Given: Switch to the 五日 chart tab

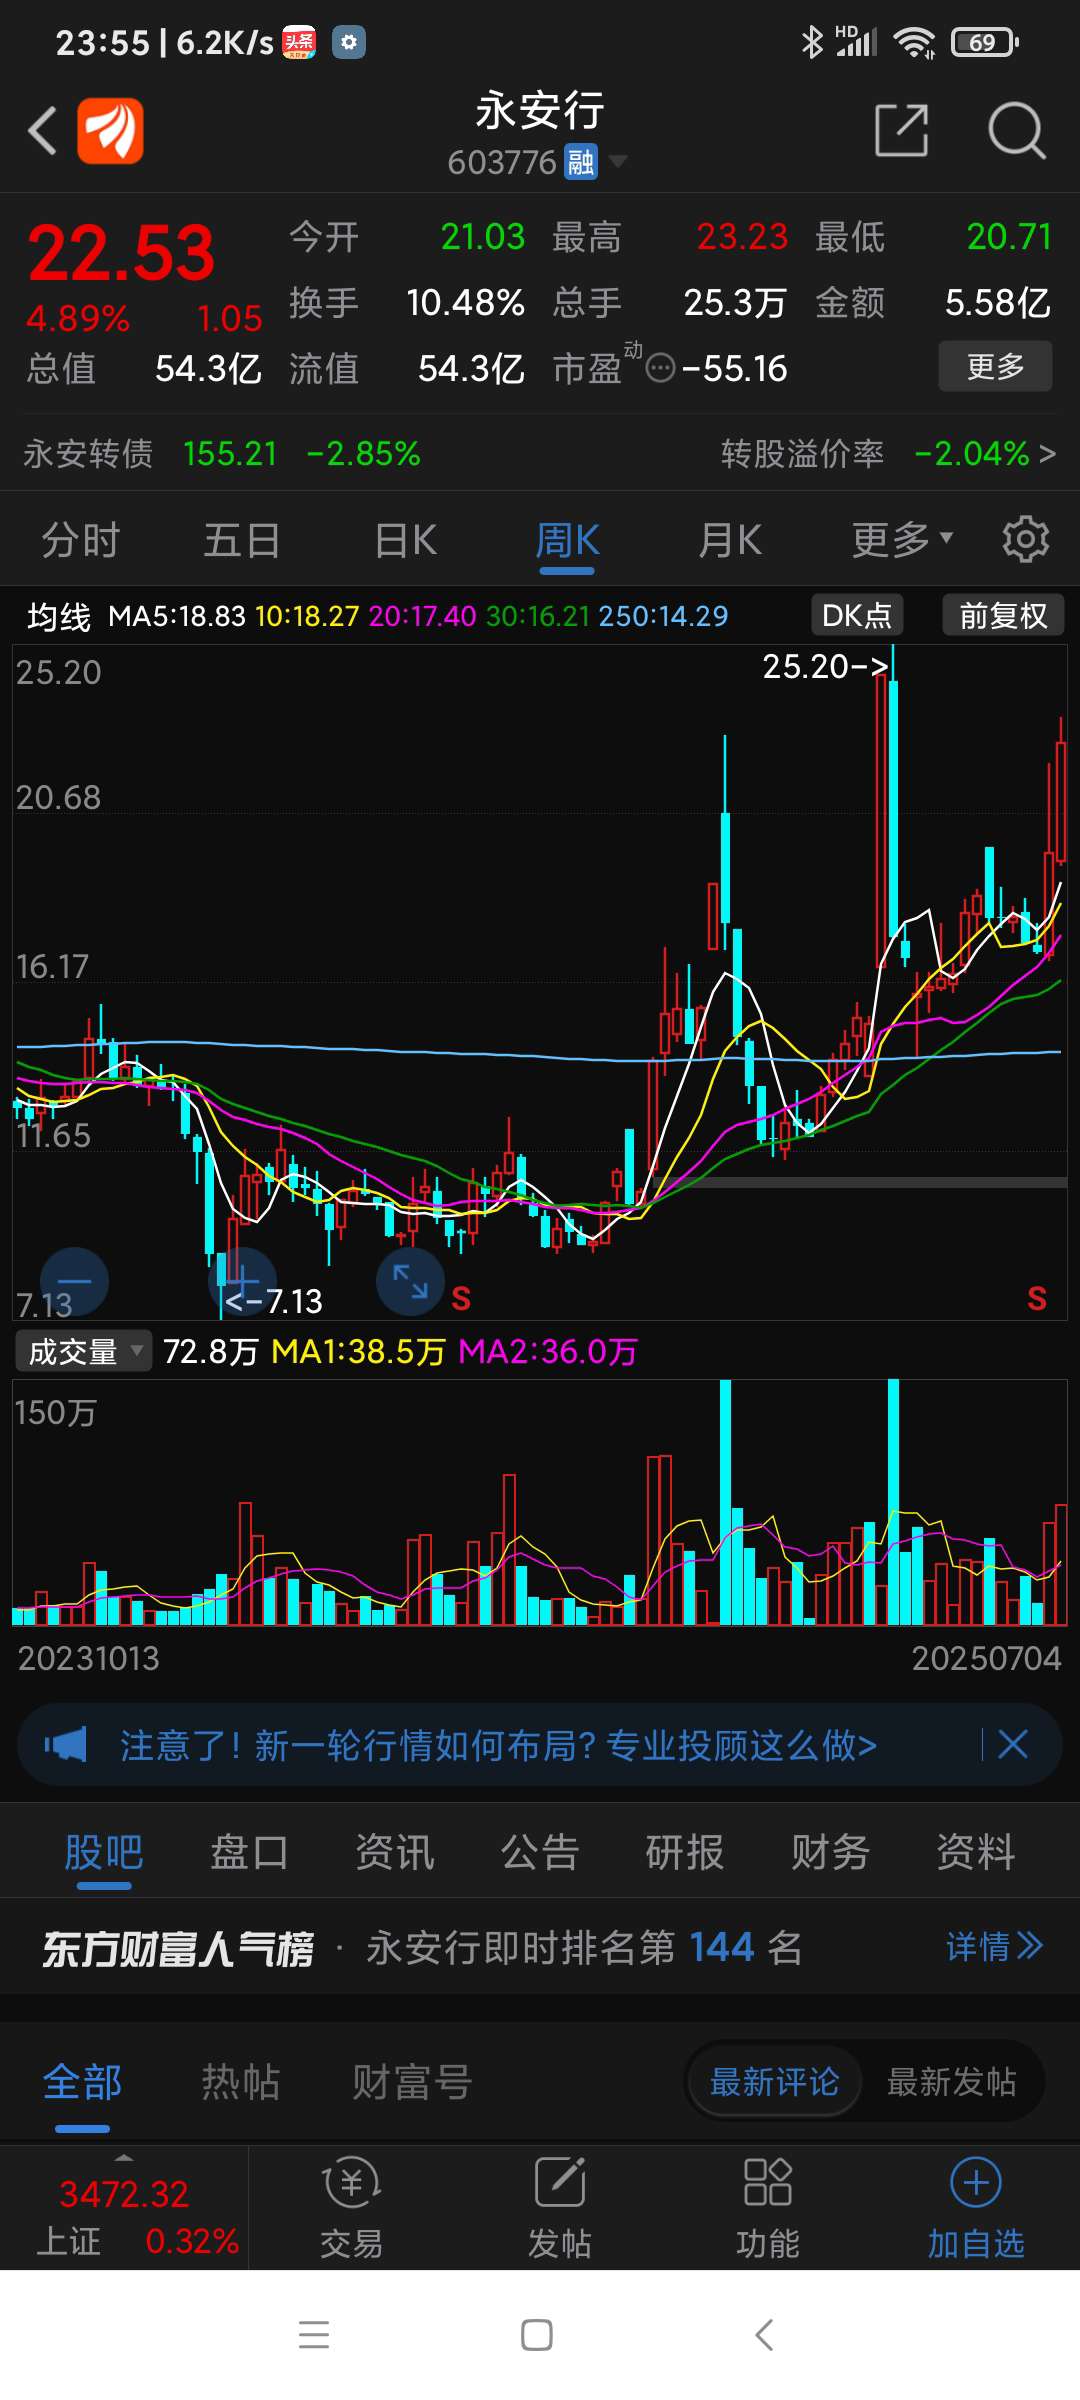Looking at the screenshot, I should coord(242,540).
